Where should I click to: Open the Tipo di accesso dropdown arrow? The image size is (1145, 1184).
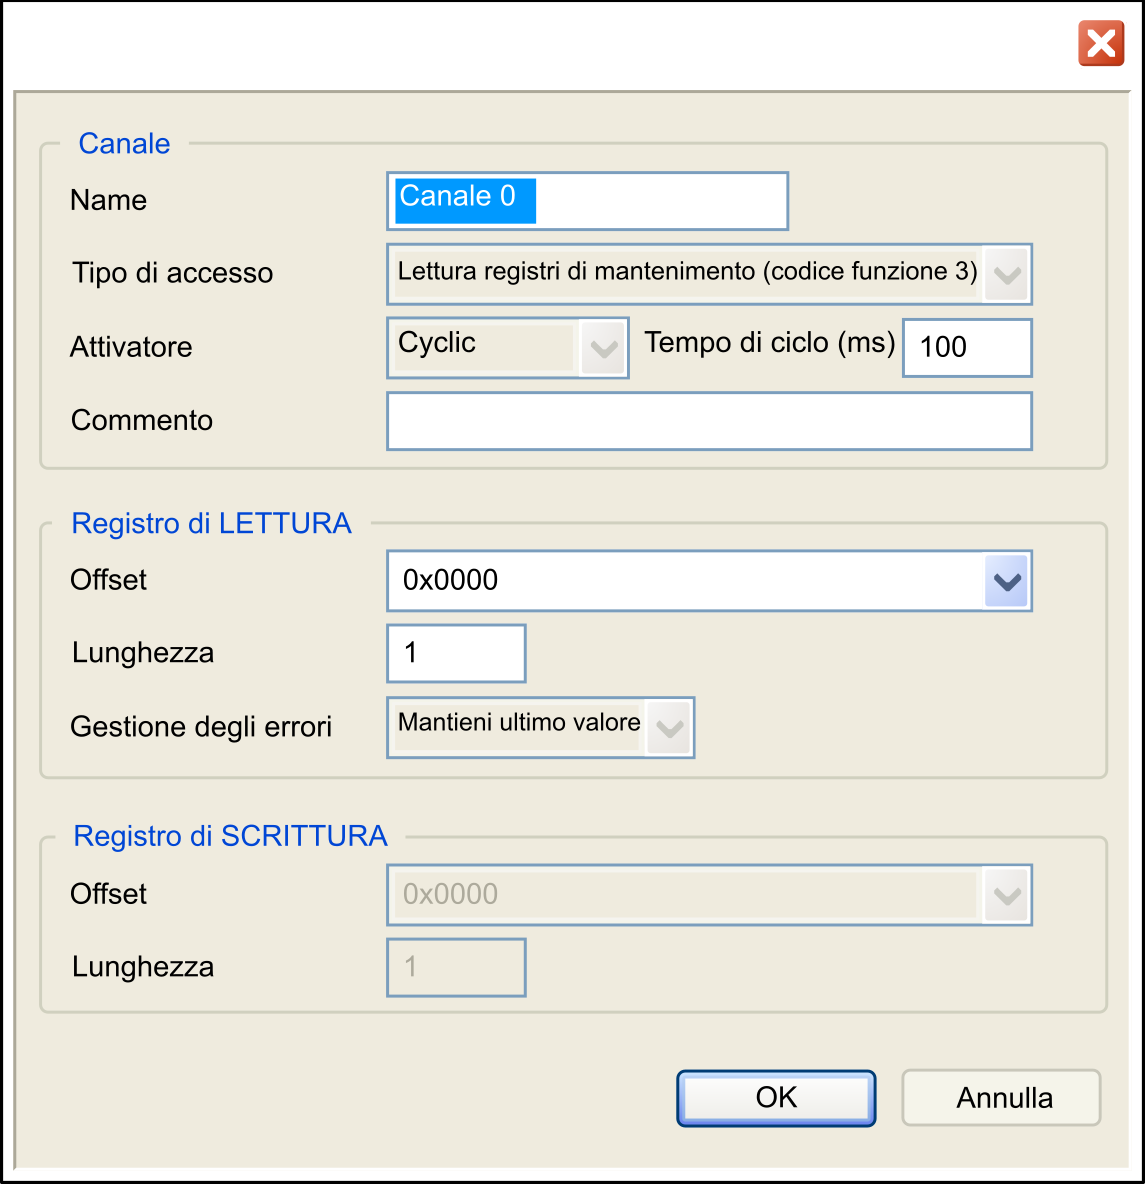point(1007,274)
